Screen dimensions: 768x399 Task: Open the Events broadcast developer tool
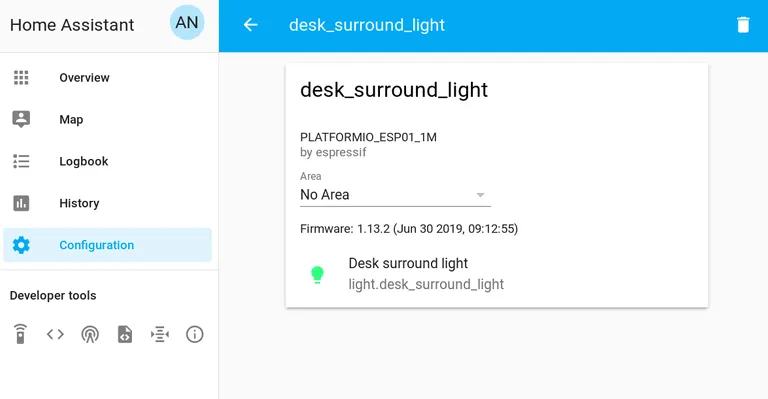90,334
